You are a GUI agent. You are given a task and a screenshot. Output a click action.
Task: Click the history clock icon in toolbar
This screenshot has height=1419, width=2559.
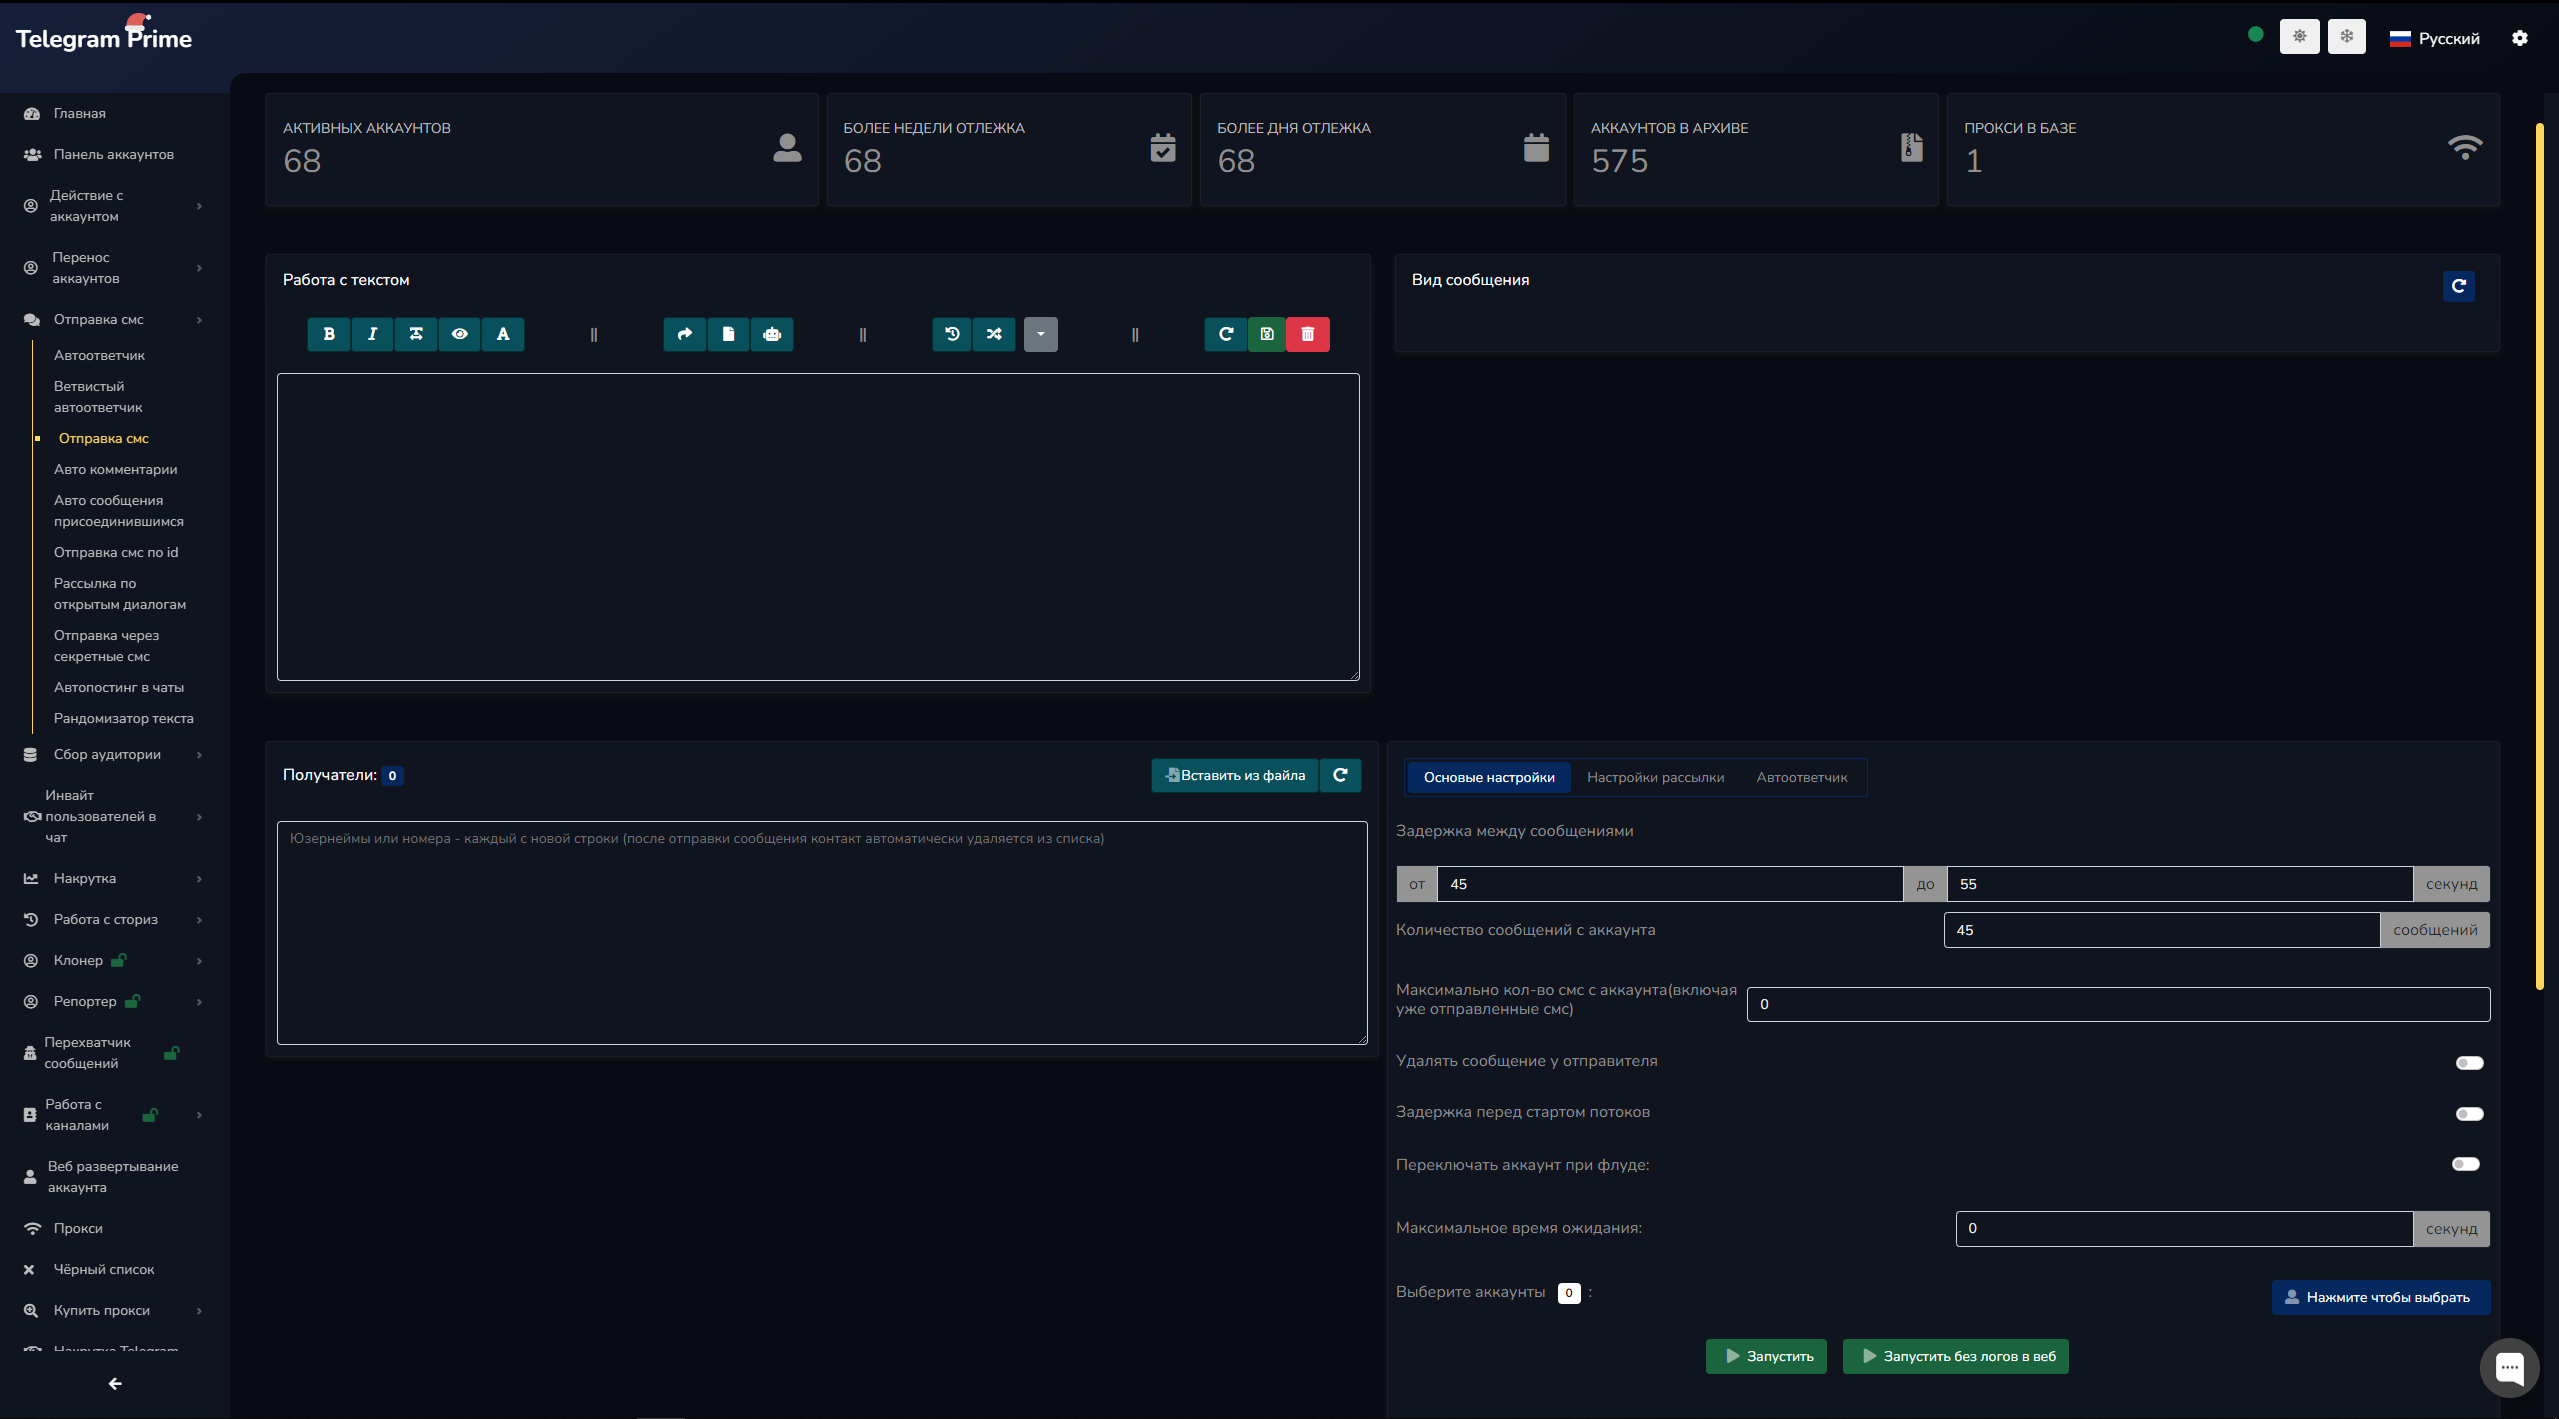952,334
